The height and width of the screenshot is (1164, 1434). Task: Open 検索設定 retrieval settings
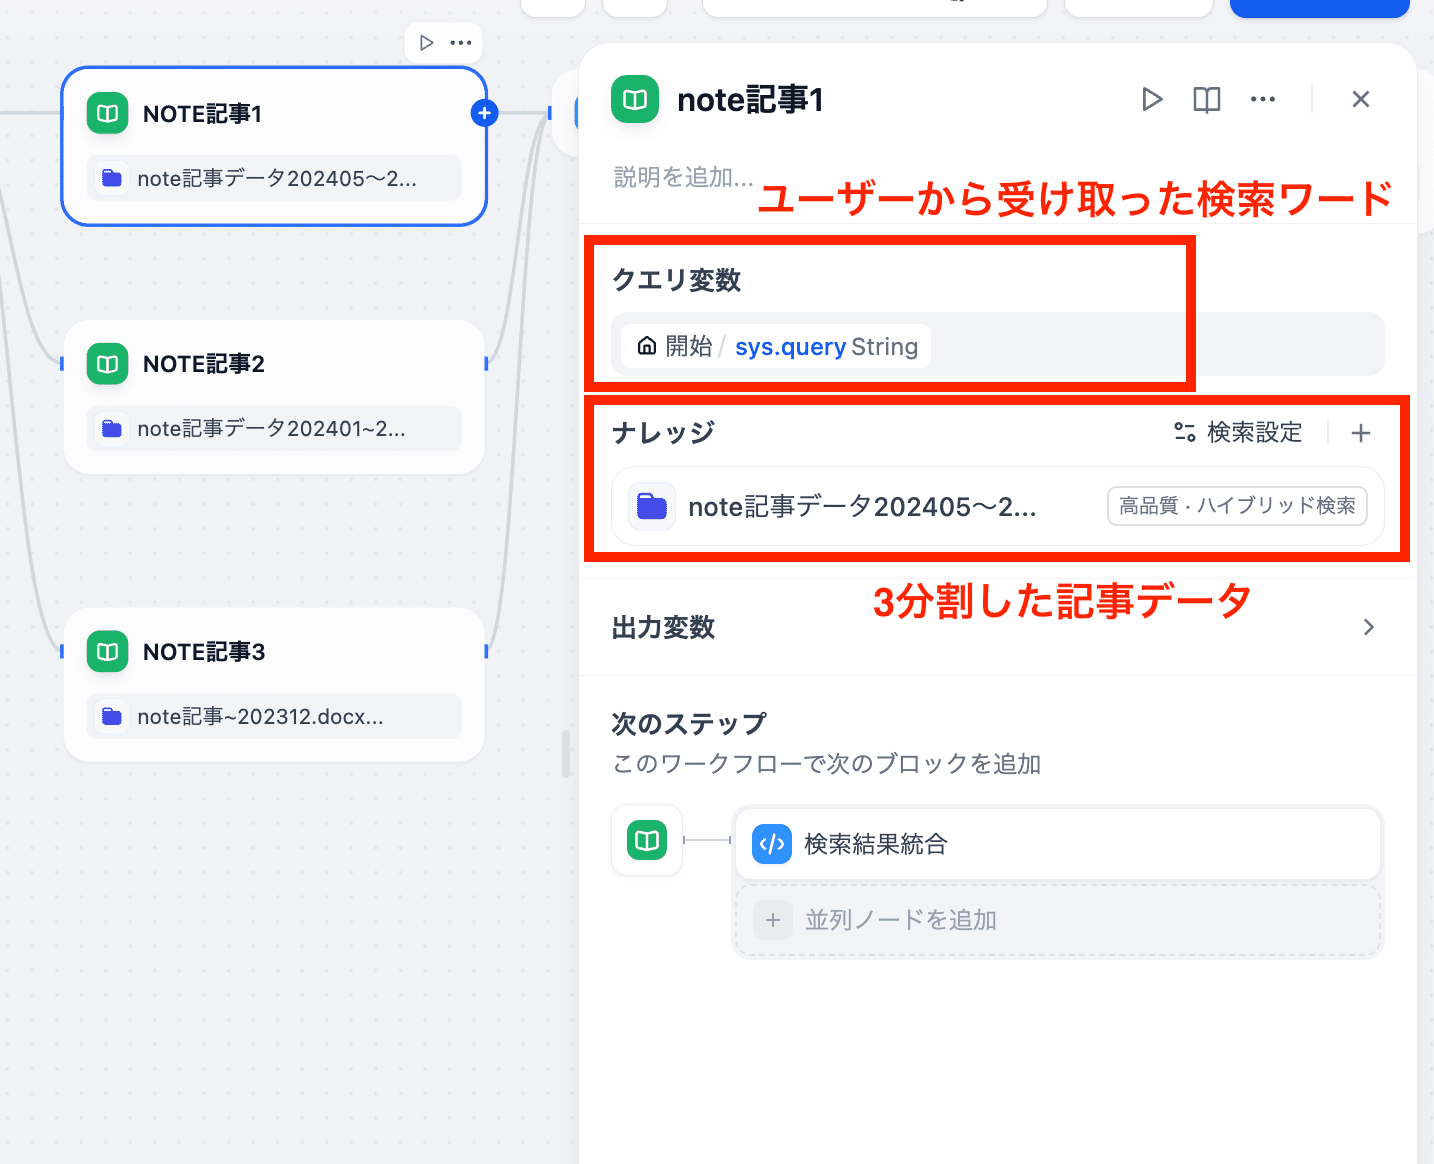(x=1238, y=432)
